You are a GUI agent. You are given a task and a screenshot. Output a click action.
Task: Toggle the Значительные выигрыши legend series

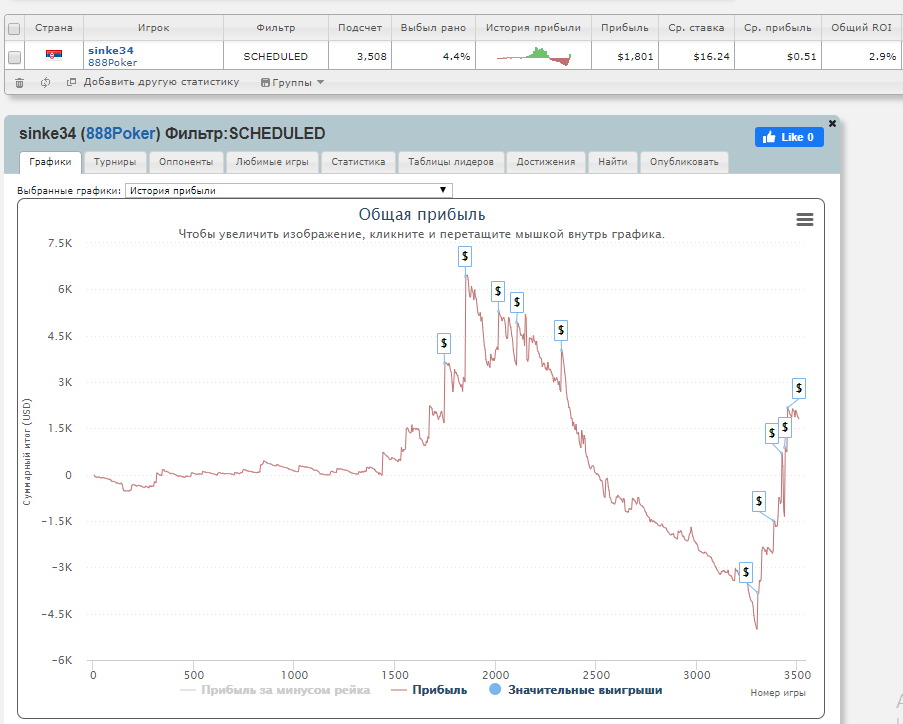point(575,689)
